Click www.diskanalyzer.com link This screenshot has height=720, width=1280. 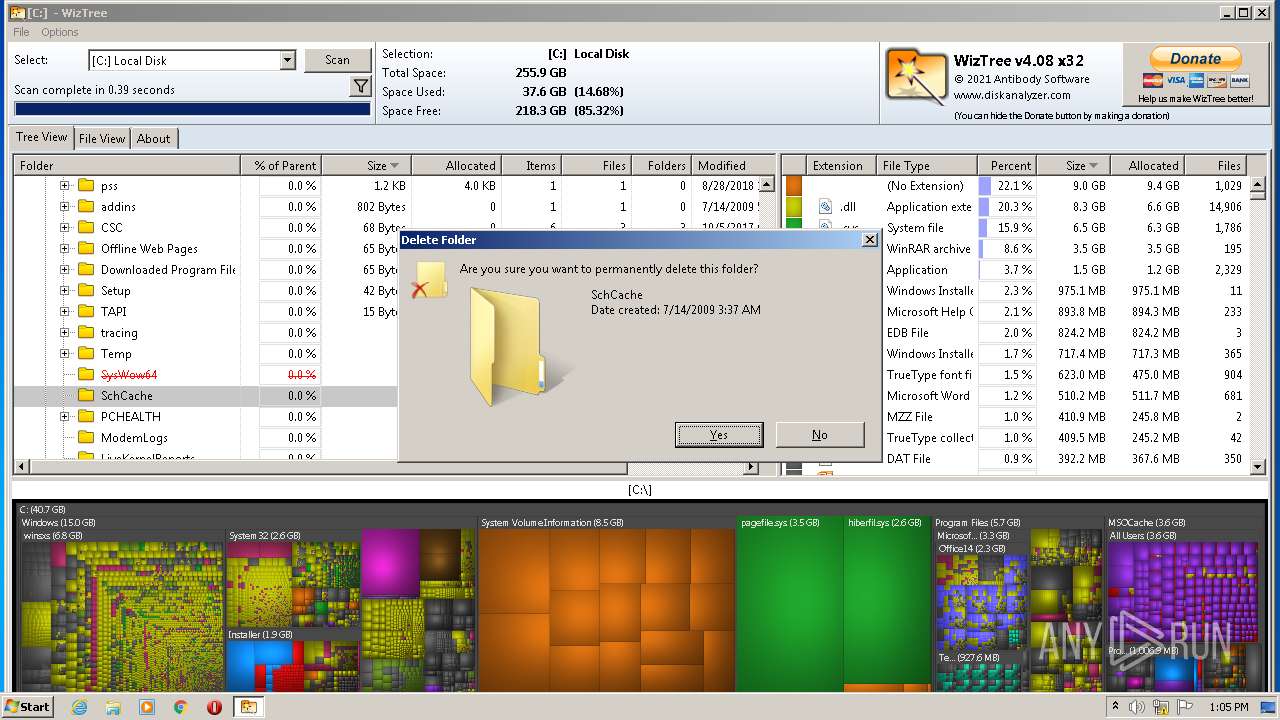pyautogui.click(x=1012, y=96)
